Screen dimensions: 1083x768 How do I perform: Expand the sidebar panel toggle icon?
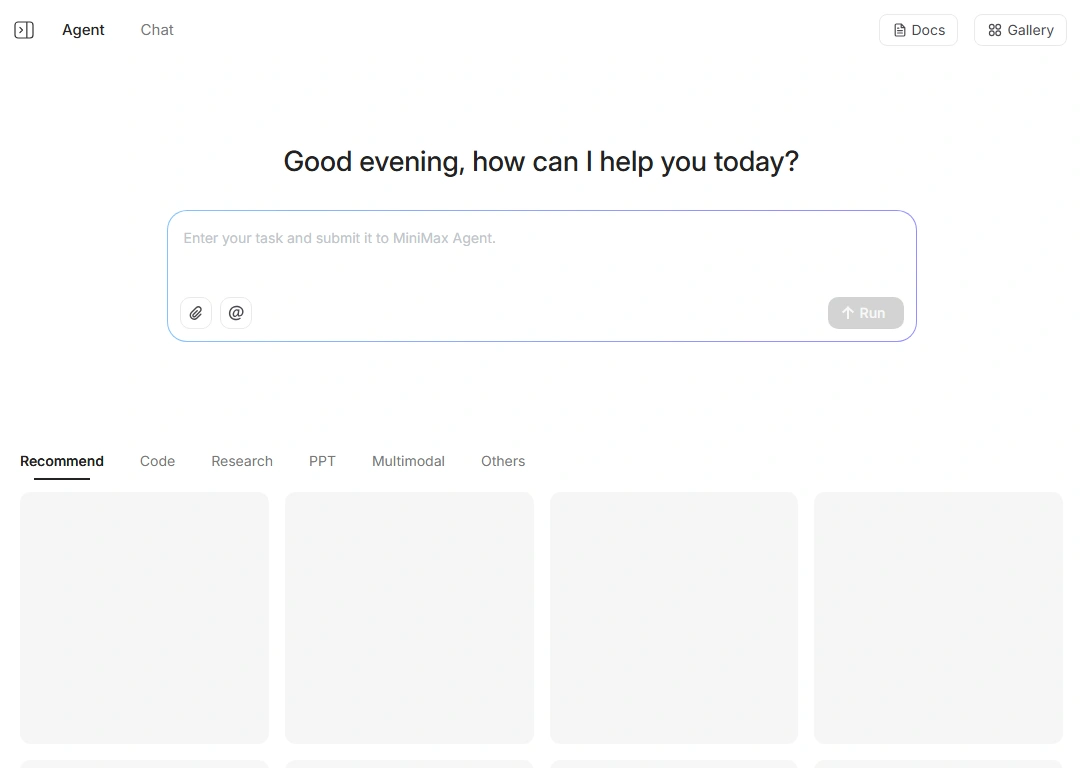click(x=24, y=30)
